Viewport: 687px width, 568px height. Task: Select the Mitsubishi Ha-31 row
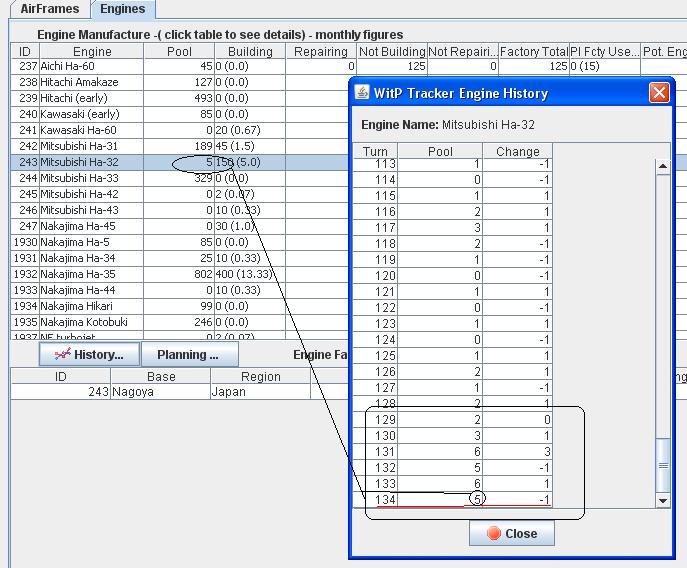pyautogui.click(x=180, y=146)
